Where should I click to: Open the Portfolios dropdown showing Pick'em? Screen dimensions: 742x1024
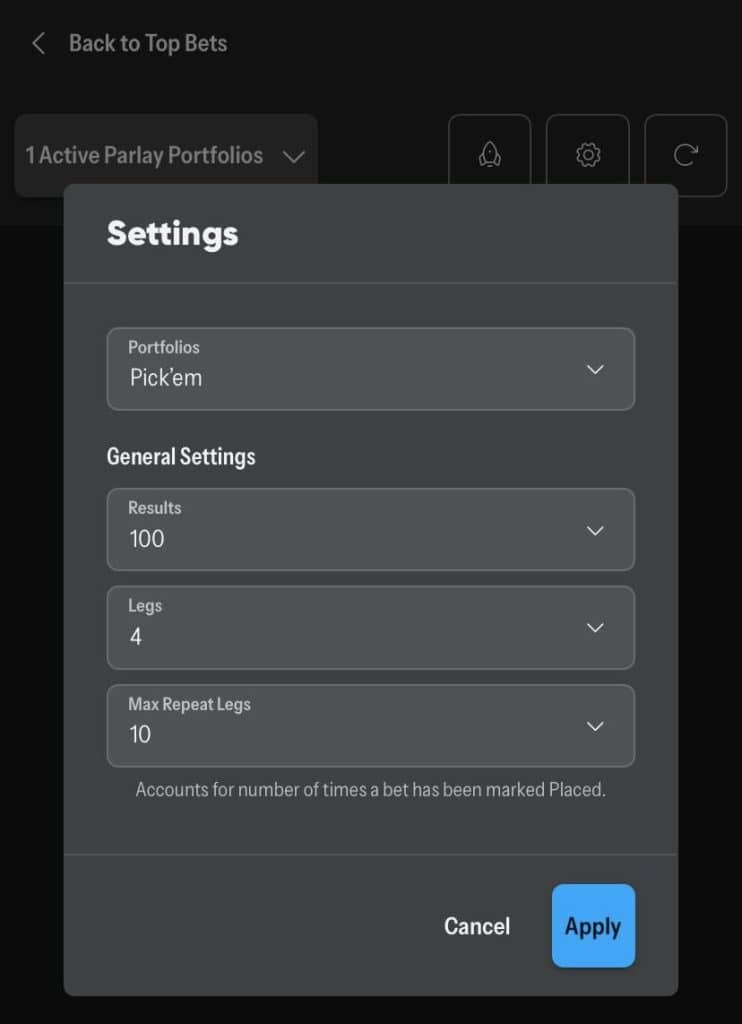pyautogui.click(x=370, y=369)
